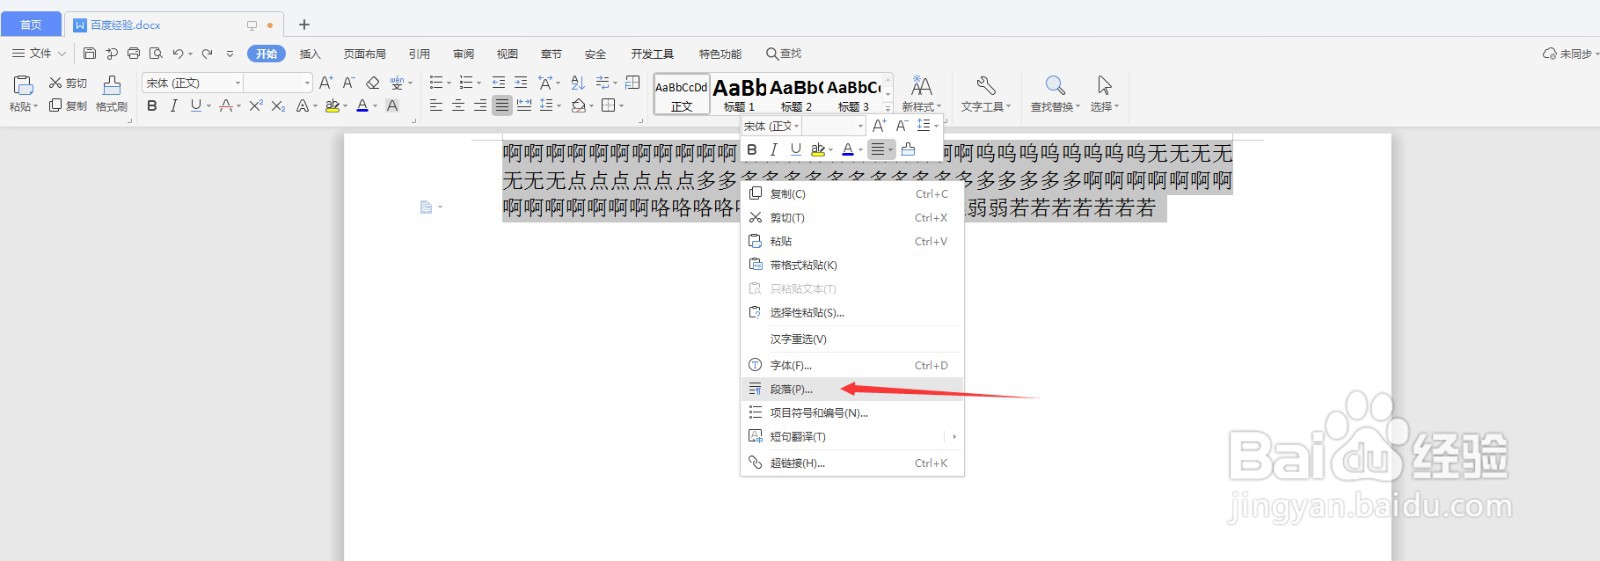
Task: Click the Undo arrow icon
Action: pos(178,53)
